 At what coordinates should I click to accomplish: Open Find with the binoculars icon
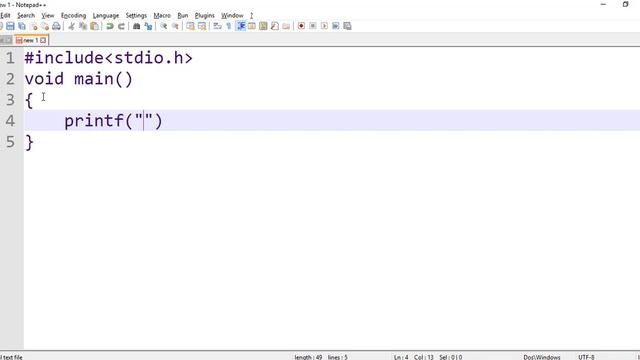click(x=137, y=26)
